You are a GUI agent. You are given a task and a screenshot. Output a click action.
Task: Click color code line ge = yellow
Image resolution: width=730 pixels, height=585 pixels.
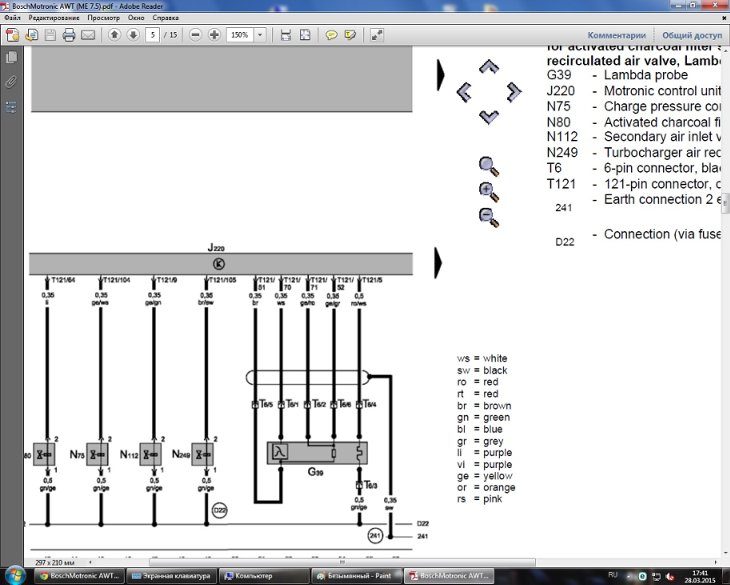pos(485,476)
